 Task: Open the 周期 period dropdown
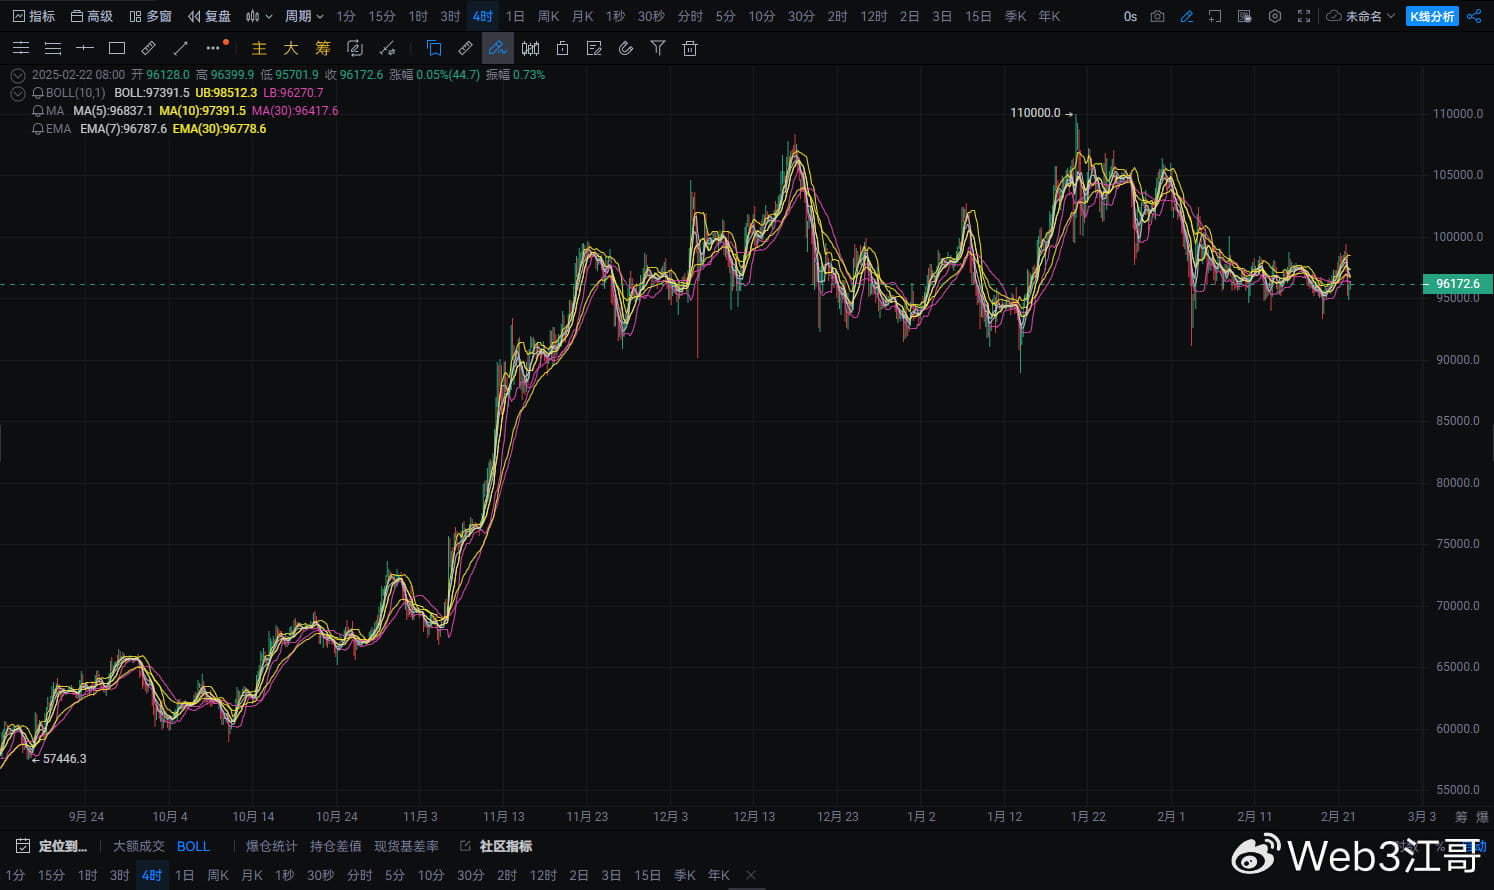click(304, 16)
